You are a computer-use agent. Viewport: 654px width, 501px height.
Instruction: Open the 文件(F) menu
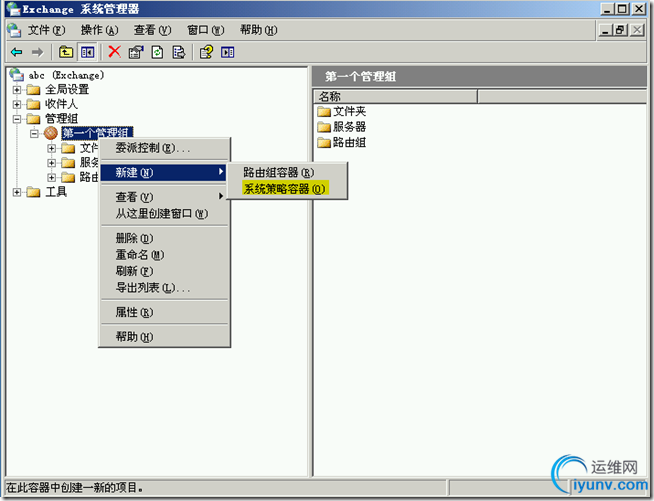47,30
